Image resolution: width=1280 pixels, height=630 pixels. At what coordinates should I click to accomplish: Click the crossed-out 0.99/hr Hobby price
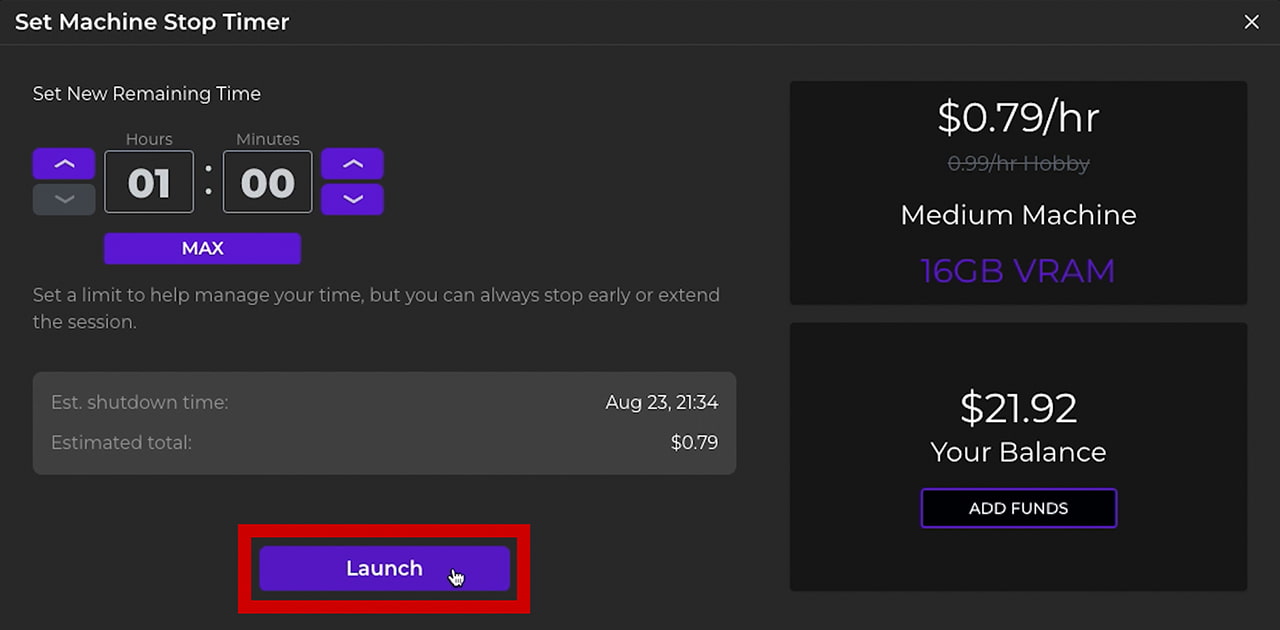(1018, 163)
